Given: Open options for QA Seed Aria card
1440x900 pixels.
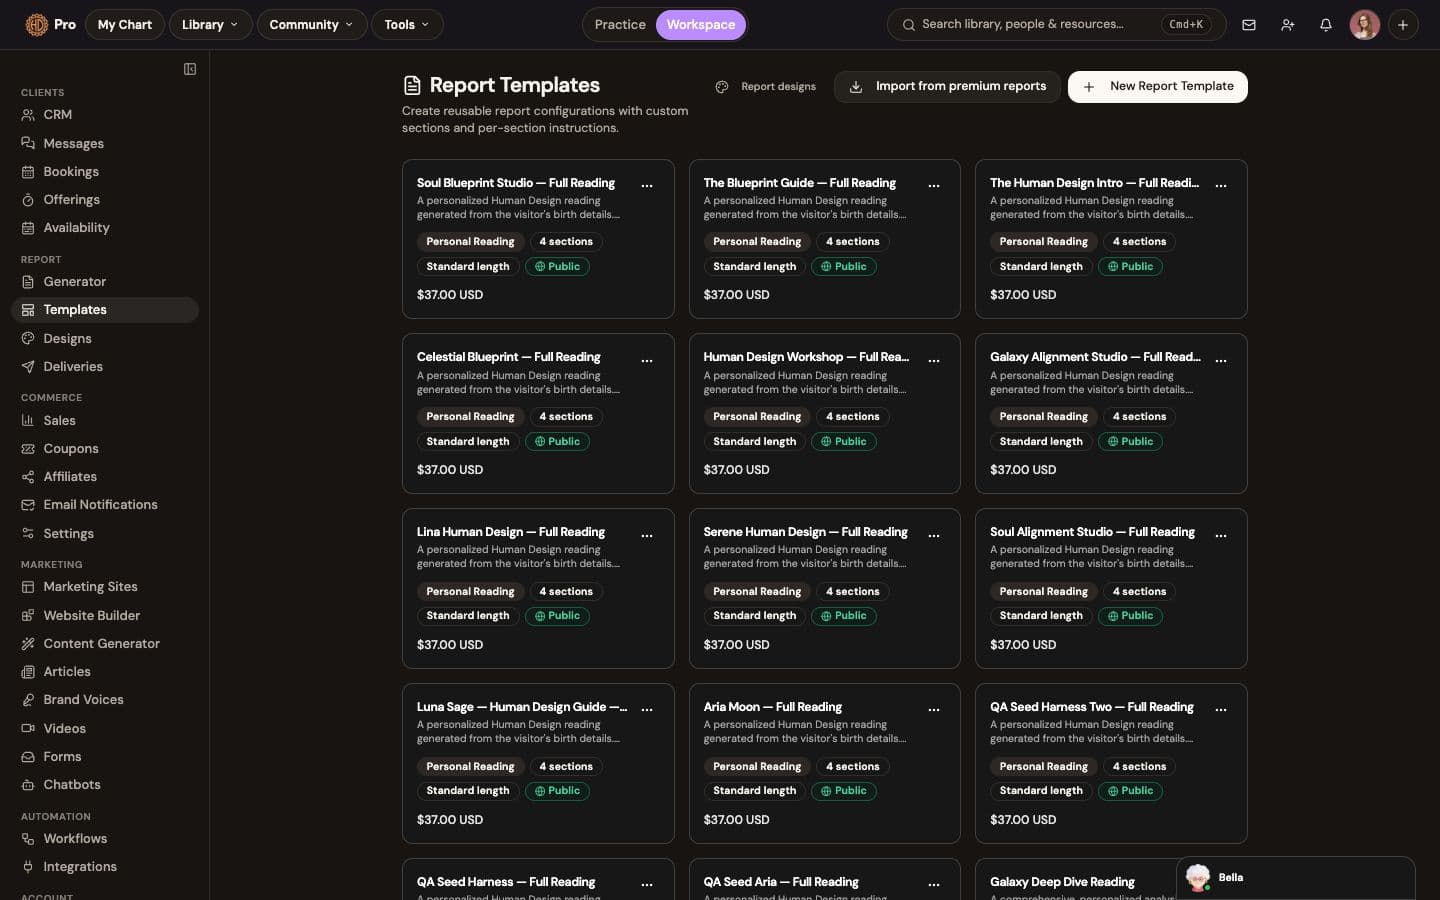Looking at the screenshot, I should pos(934,884).
